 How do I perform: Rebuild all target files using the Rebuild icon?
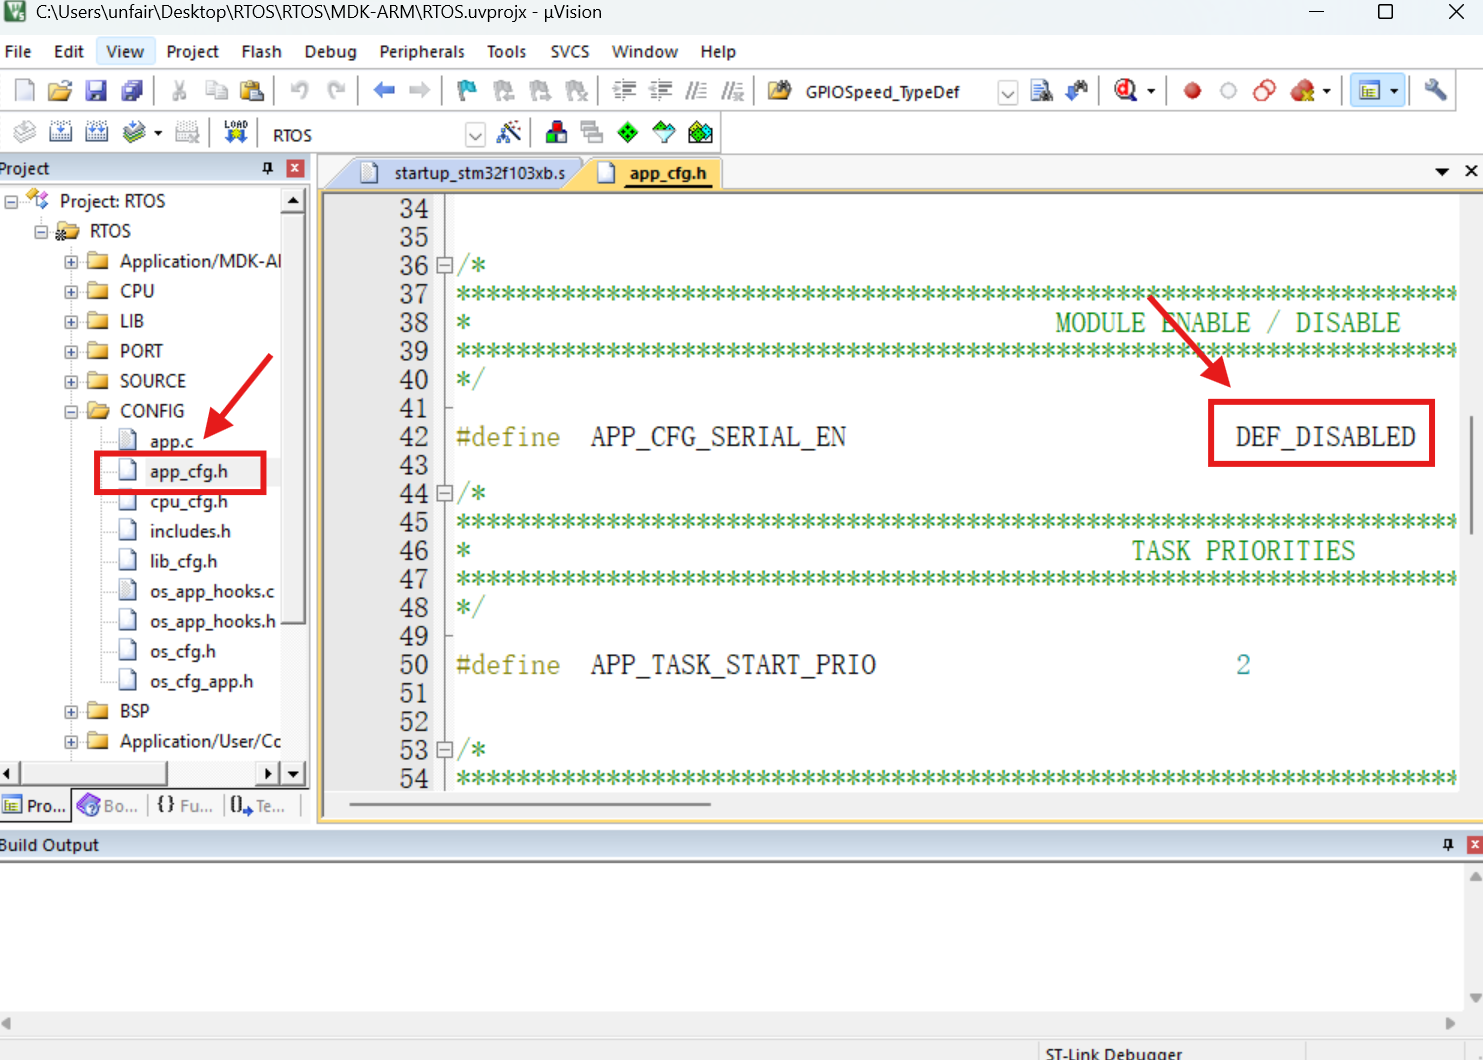[96, 132]
